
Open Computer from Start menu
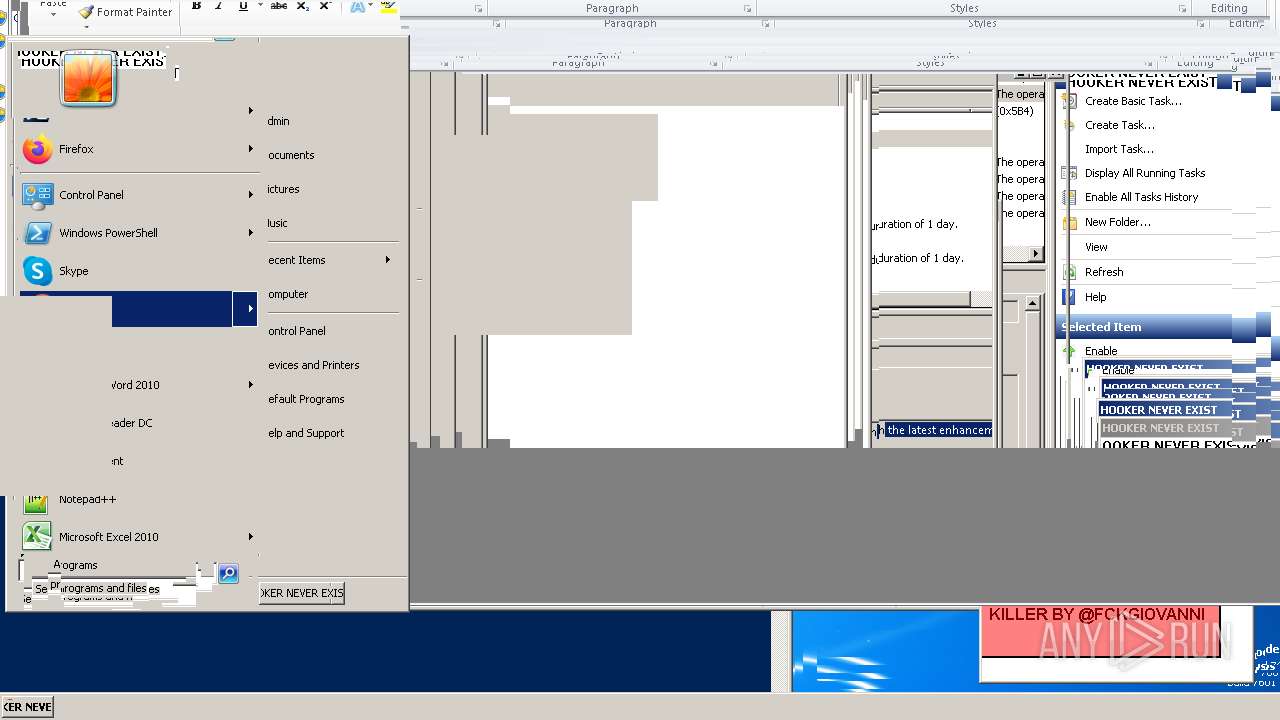pos(288,294)
